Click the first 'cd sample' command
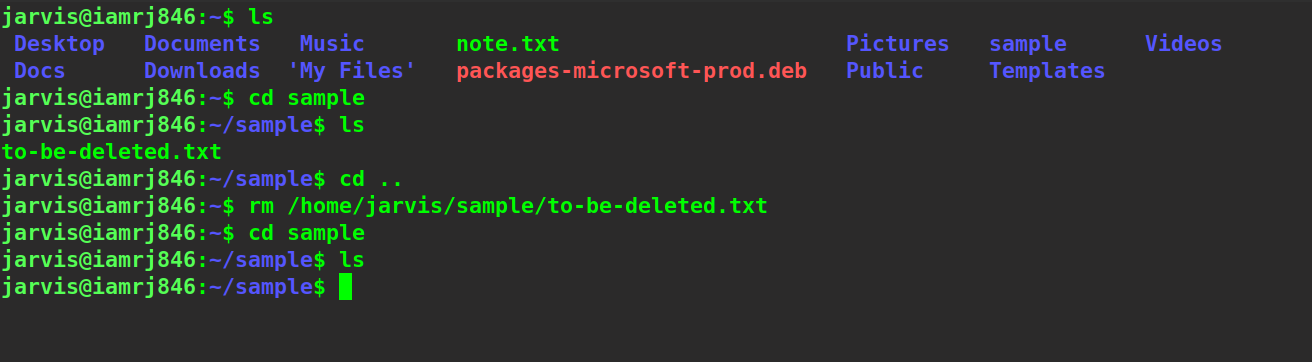The width and height of the screenshot is (1312, 362). click(x=306, y=98)
